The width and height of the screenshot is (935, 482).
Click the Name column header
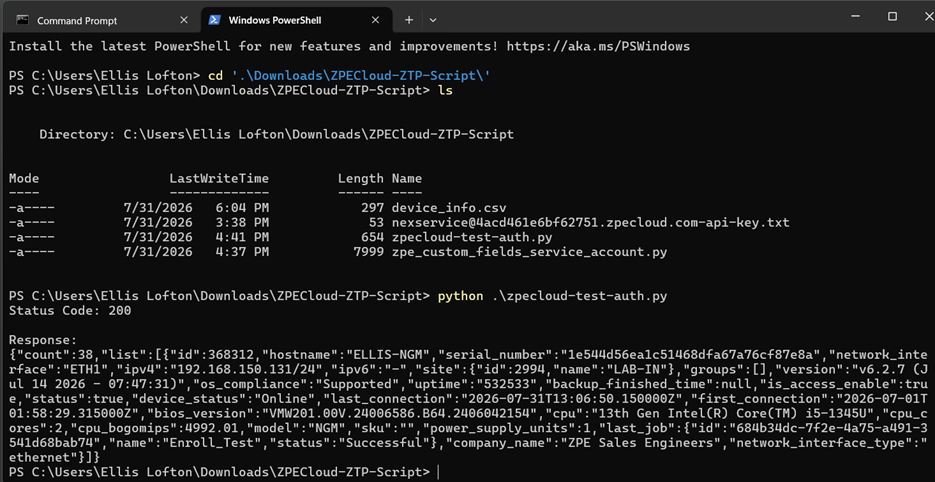point(407,178)
